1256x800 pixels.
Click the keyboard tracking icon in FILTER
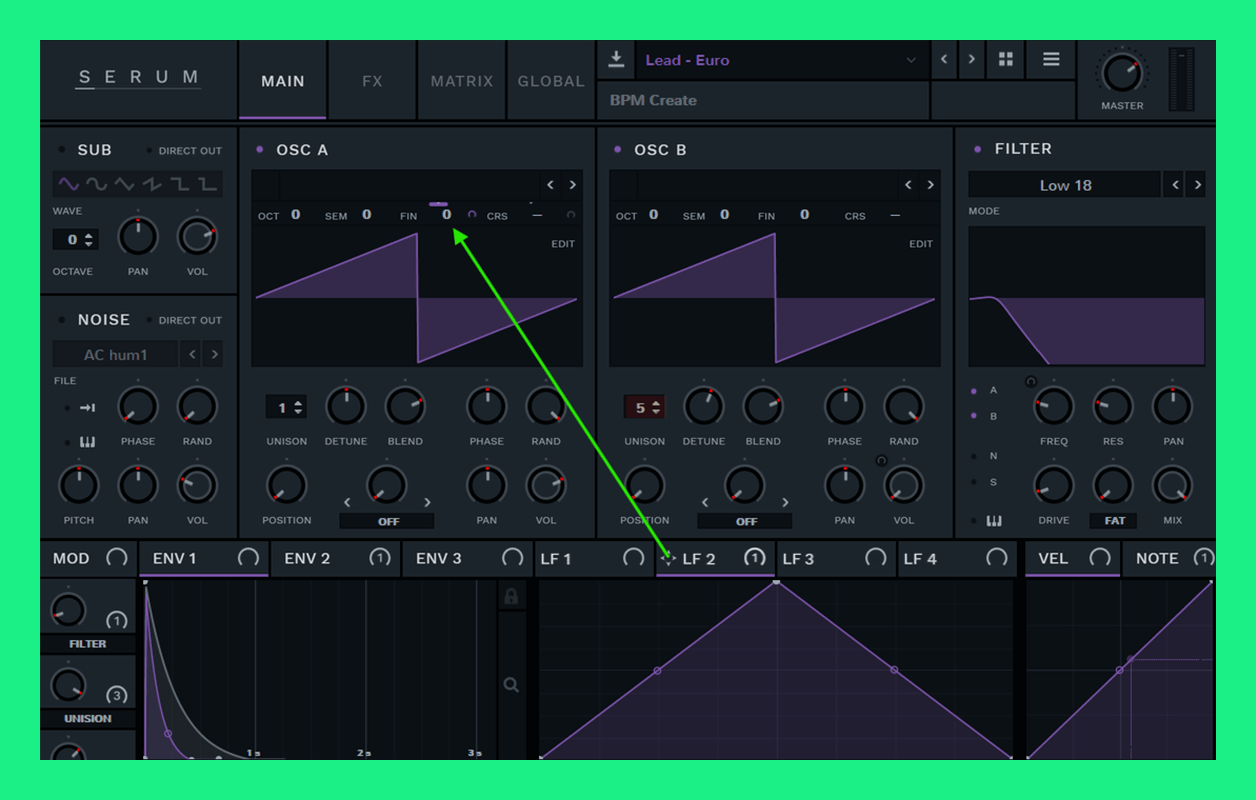click(x=994, y=521)
